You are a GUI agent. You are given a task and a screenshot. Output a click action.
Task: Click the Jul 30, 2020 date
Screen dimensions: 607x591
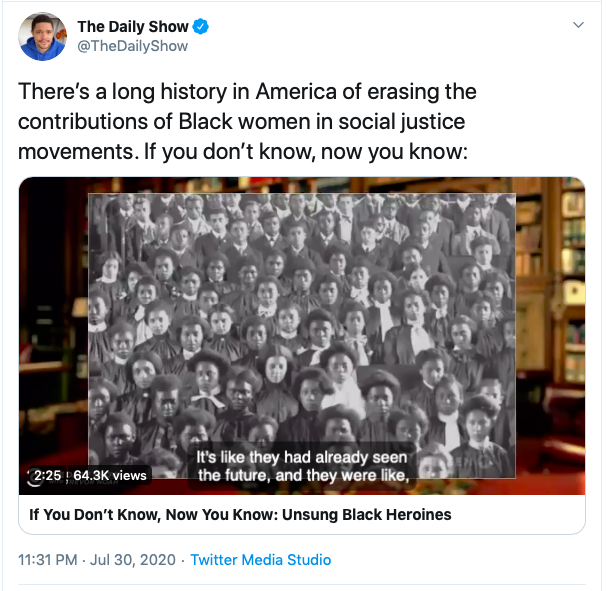point(132,560)
